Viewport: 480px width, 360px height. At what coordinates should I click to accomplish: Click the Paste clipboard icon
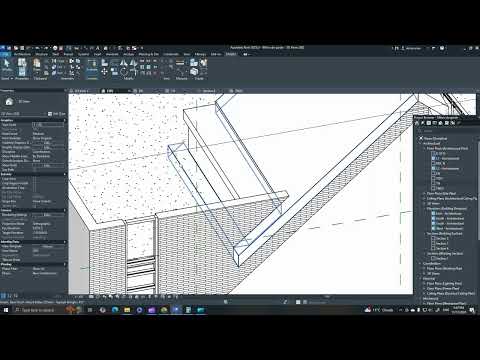coord(37,63)
